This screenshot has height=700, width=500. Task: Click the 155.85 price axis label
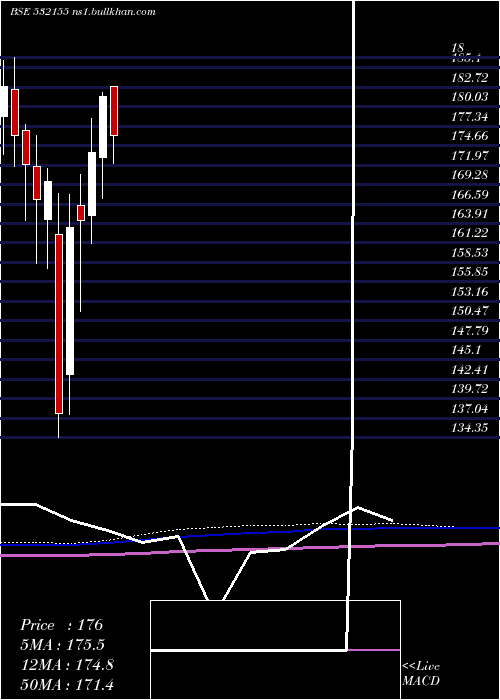tap(469, 272)
